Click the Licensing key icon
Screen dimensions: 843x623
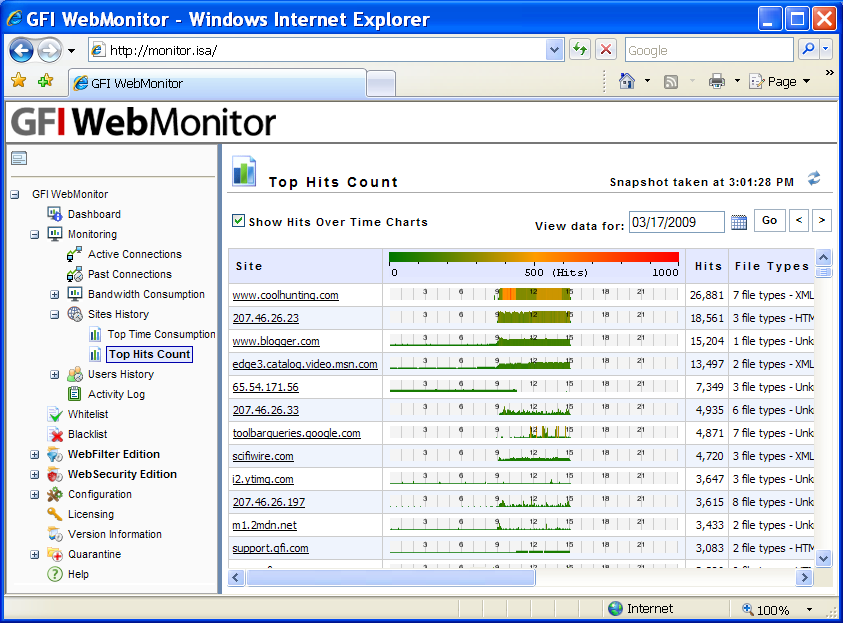point(55,514)
